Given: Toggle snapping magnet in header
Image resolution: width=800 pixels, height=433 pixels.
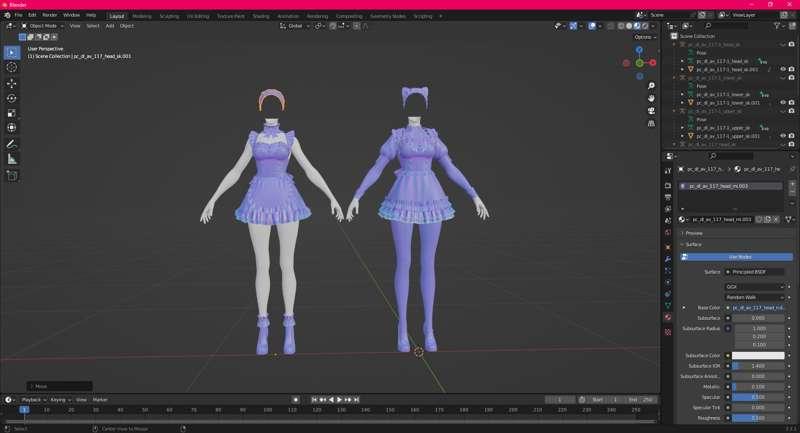Looking at the screenshot, I should click(x=333, y=26).
